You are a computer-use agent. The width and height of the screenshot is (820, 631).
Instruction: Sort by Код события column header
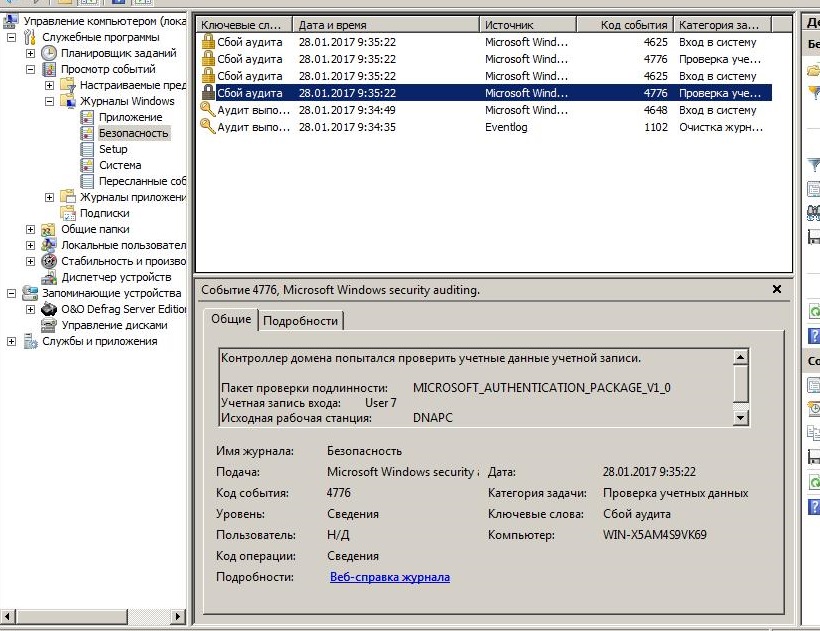(x=634, y=24)
